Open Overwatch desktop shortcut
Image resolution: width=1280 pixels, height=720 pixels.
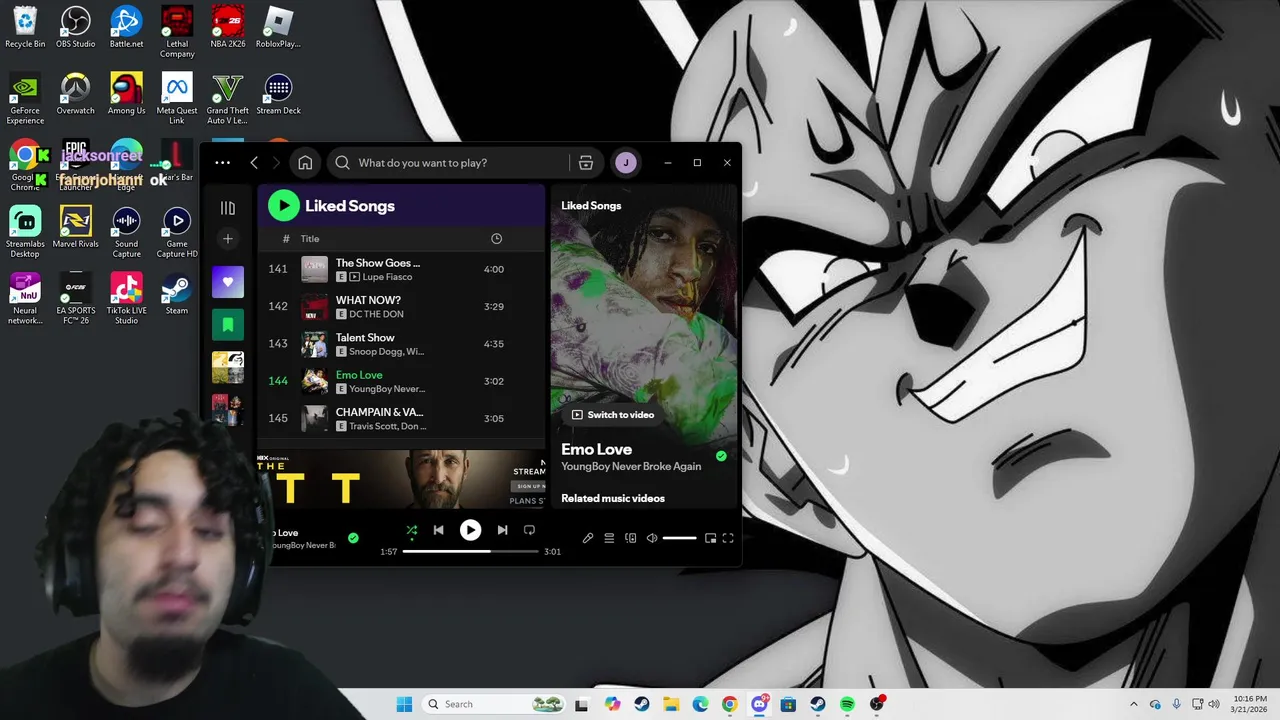coord(76,95)
